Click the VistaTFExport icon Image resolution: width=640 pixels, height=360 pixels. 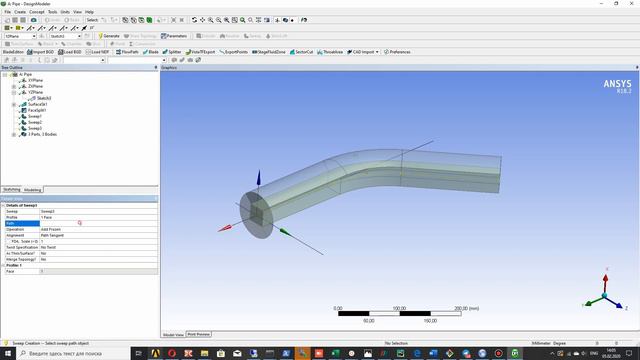[200, 52]
